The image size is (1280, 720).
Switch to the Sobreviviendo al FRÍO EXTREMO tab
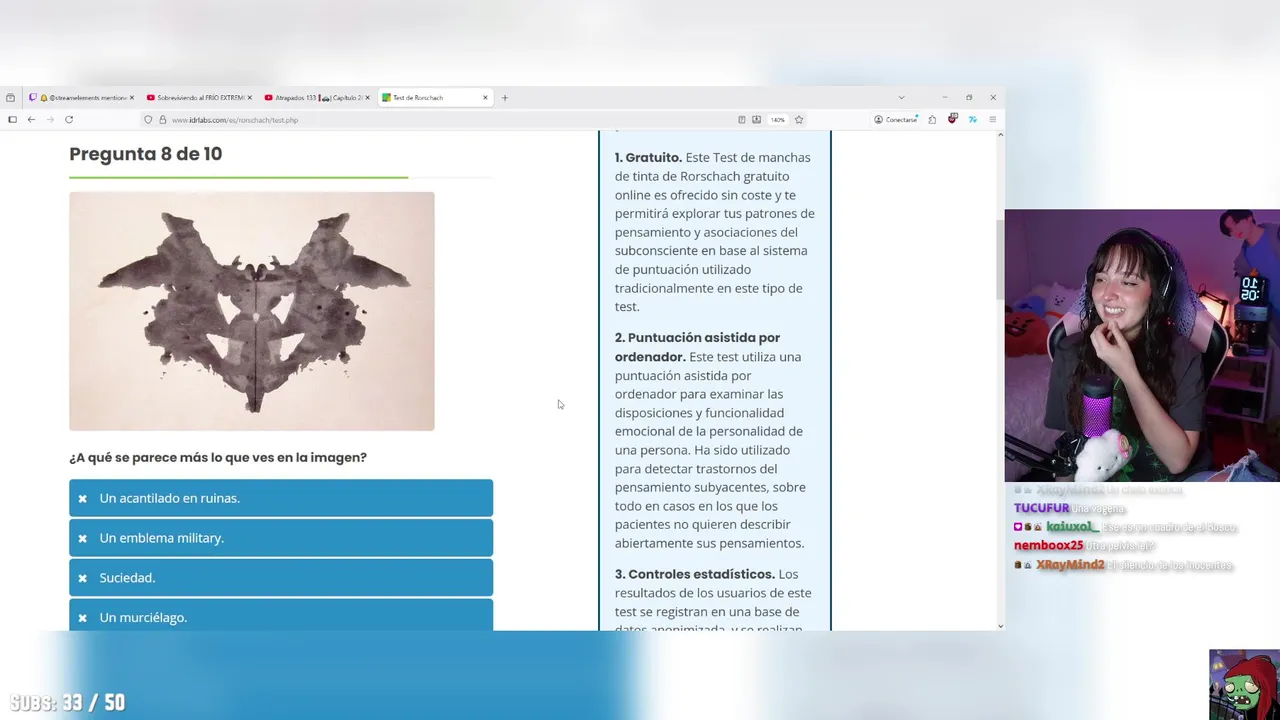click(x=198, y=98)
